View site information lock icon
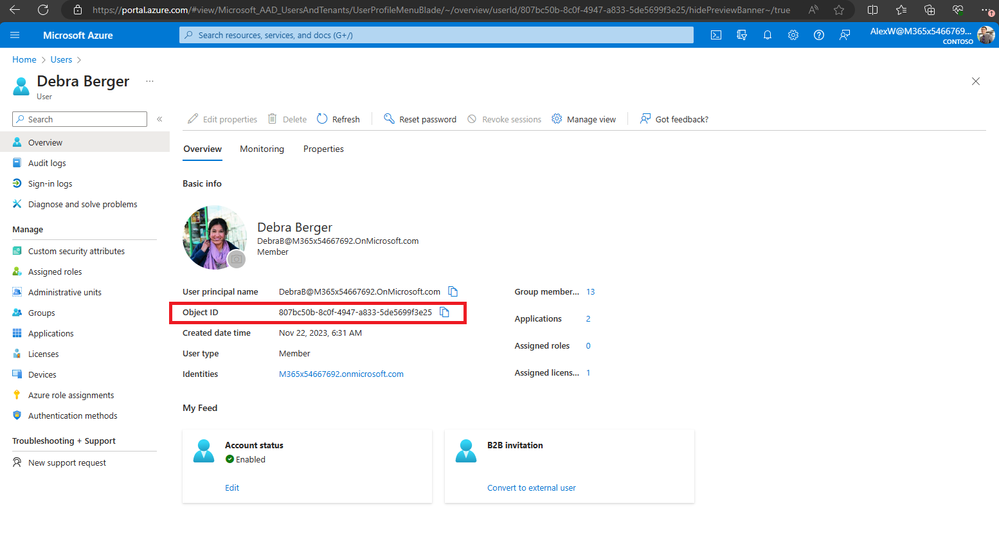The height and width of the screenshot is (534, 999). (x=78, y=10)
